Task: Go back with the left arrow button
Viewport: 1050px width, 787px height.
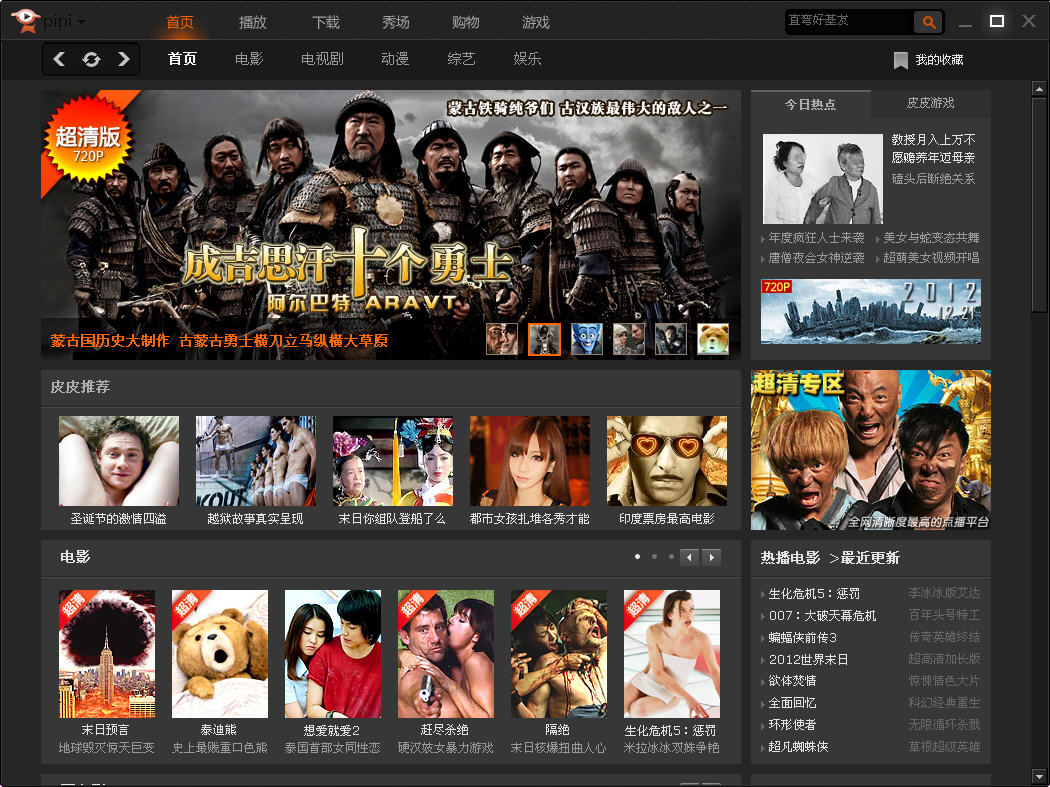Action: coord(59,59)
